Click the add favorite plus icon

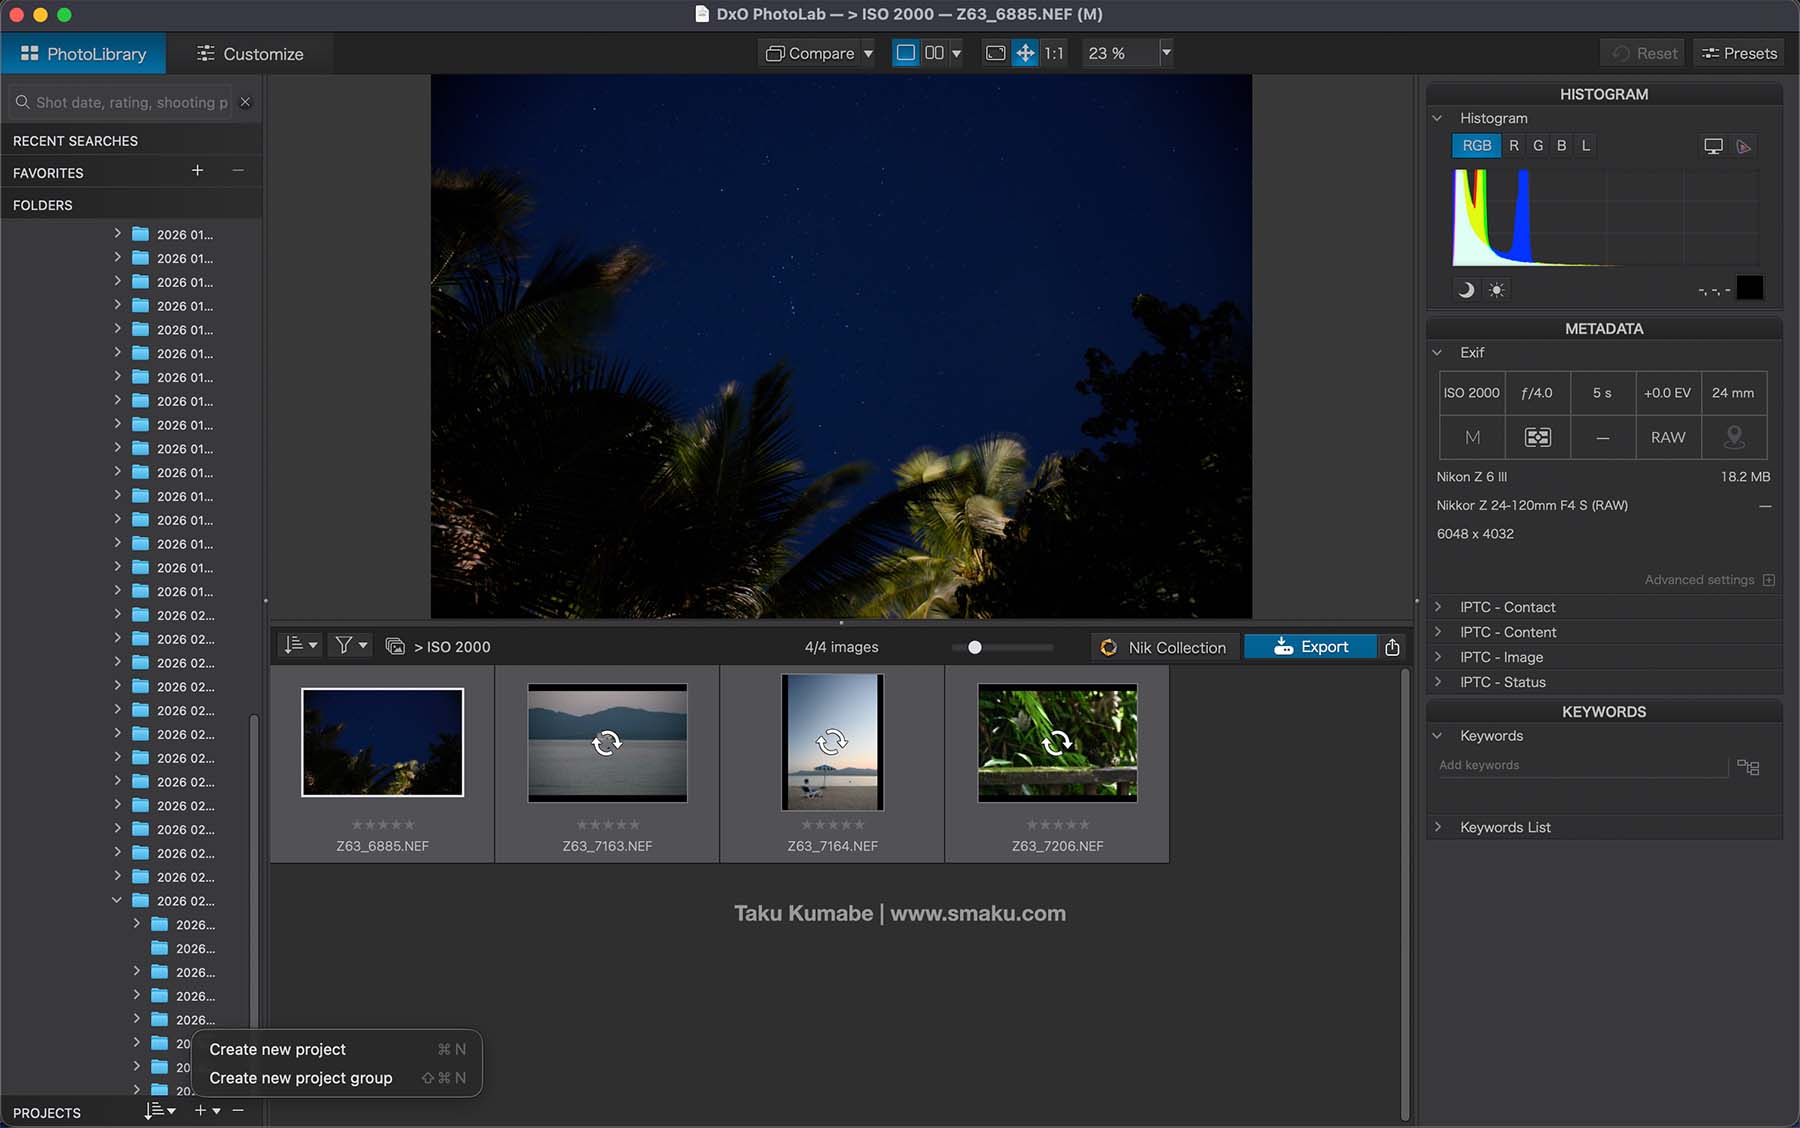coord(197,171)
